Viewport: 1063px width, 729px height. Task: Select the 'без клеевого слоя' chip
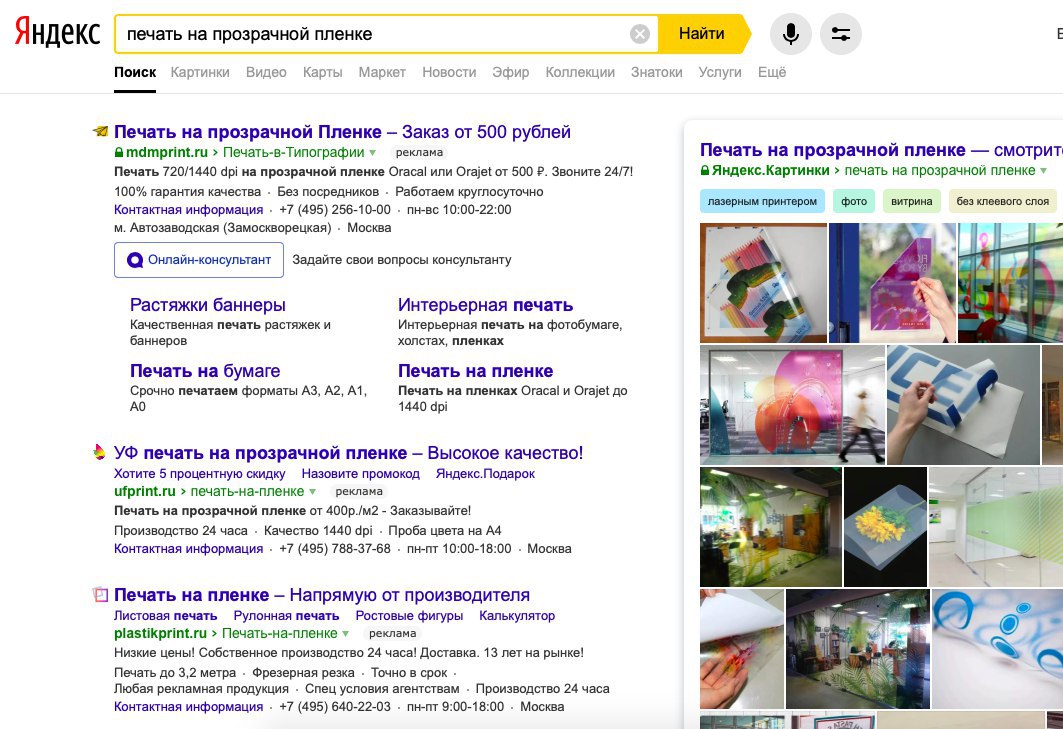coord(1003,201)
